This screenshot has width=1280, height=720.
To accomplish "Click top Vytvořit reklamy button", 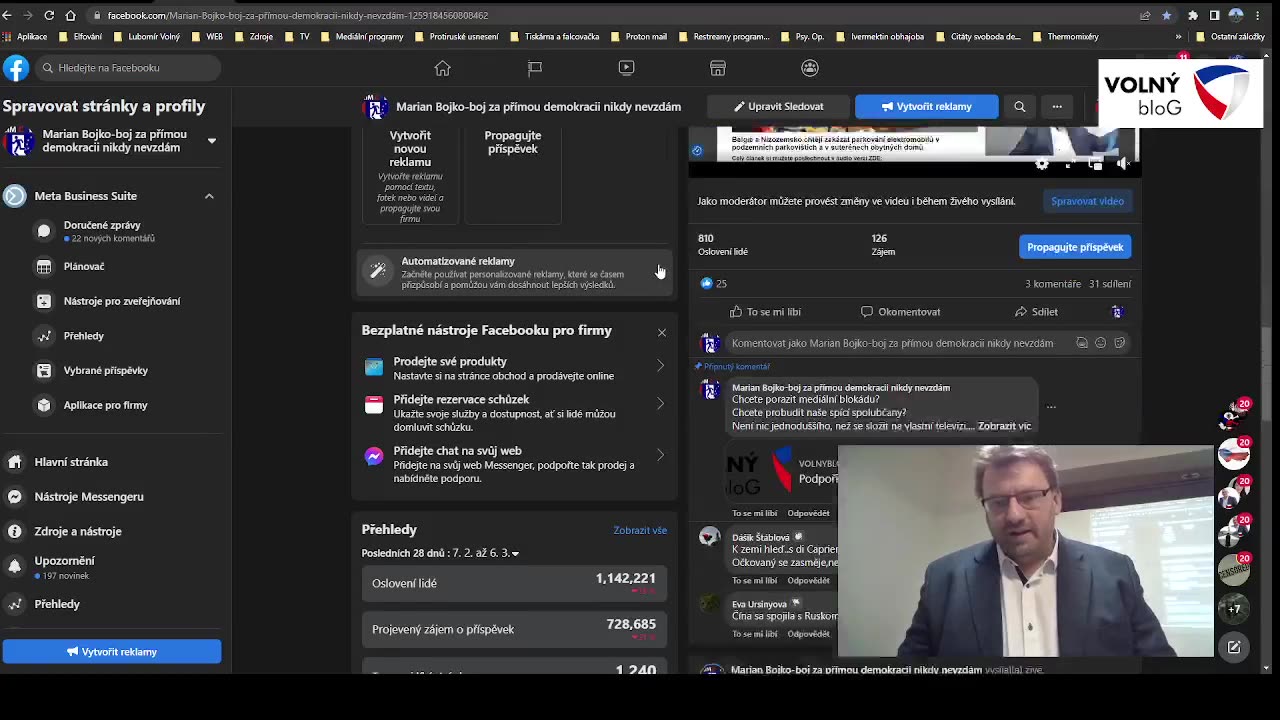I will pyautogui.click(x=926, y=106).
